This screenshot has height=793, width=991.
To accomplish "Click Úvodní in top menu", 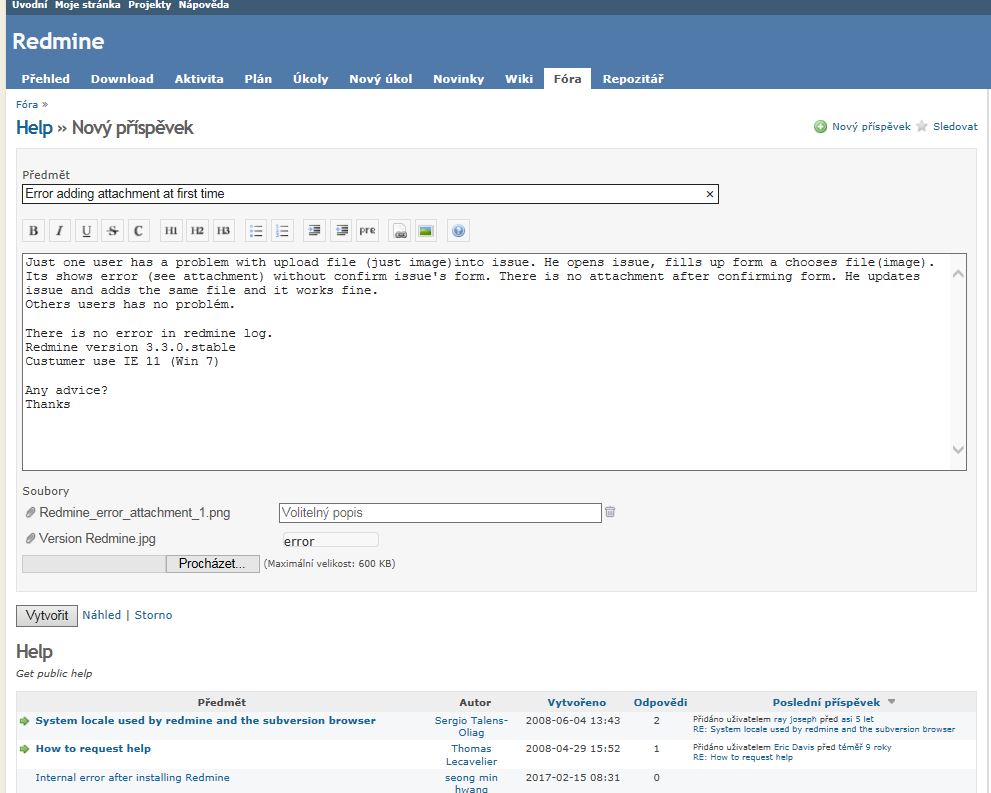I will [x=29, y=5].
